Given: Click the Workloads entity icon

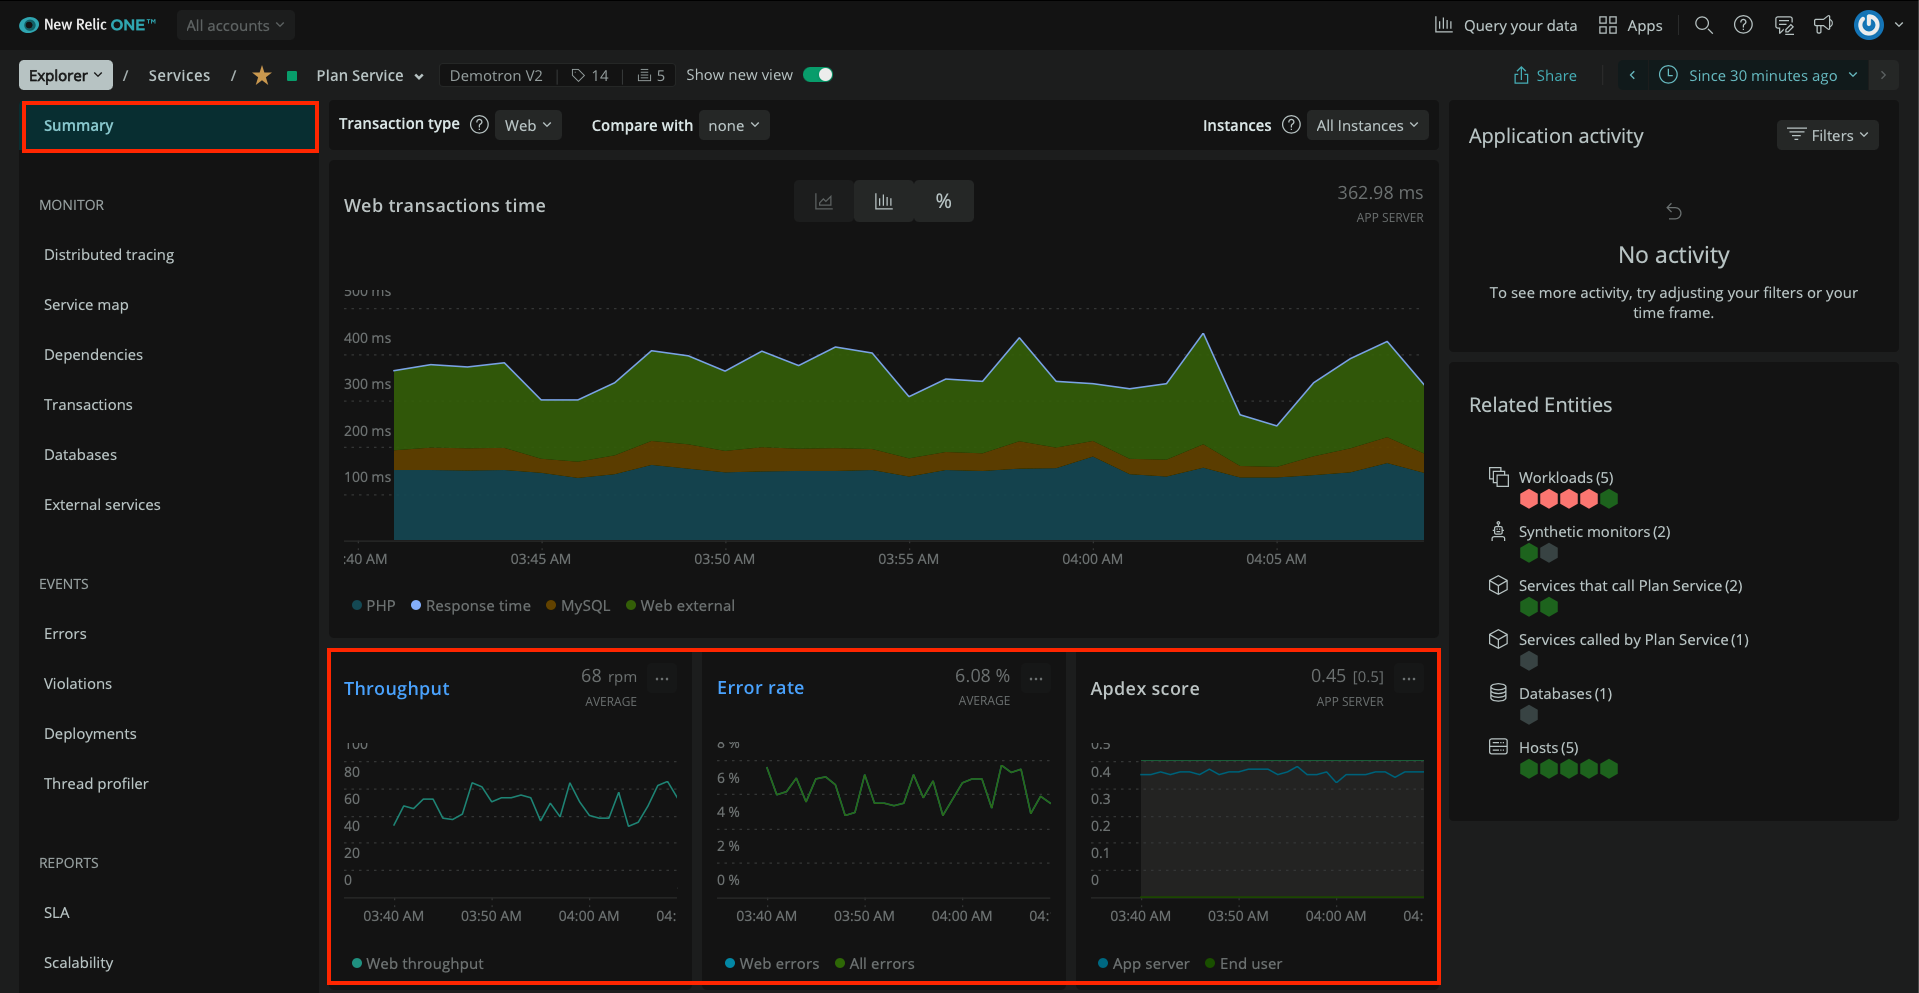Looking at the screenshot, I should click(x=1498, y=477).
